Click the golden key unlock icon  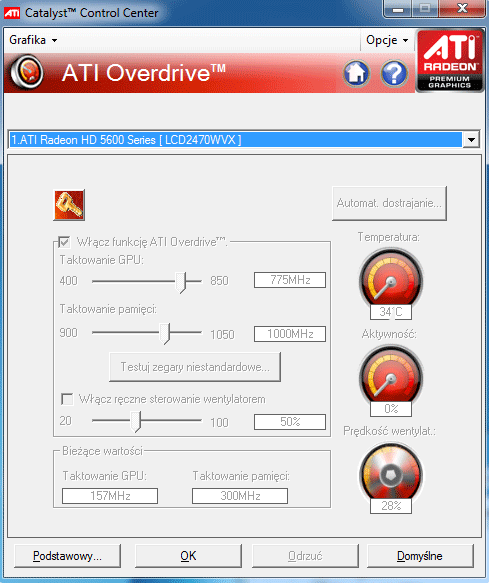tap(69, 205)
